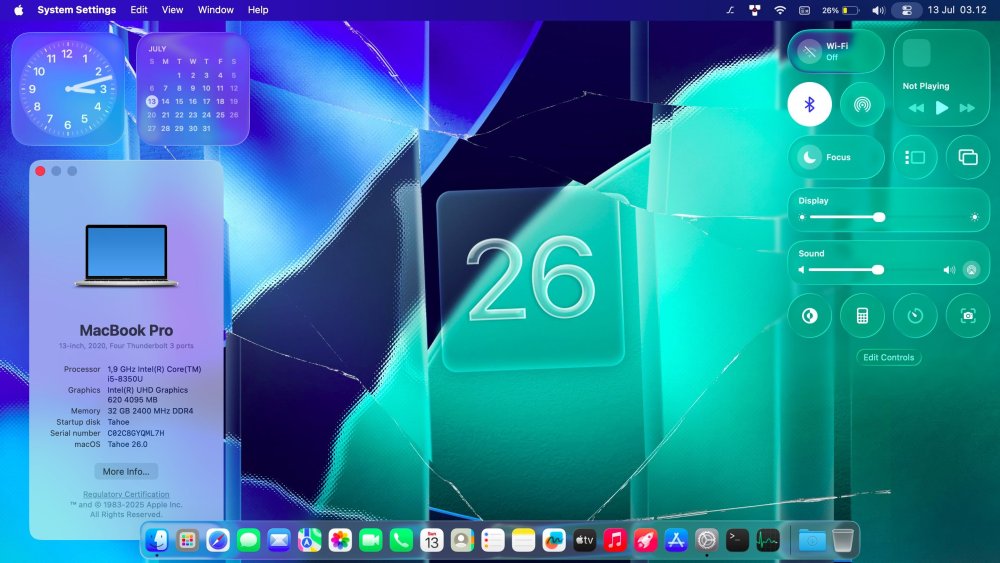
Task: Open the menu bar date and time
Action: (x=957, y=10)
